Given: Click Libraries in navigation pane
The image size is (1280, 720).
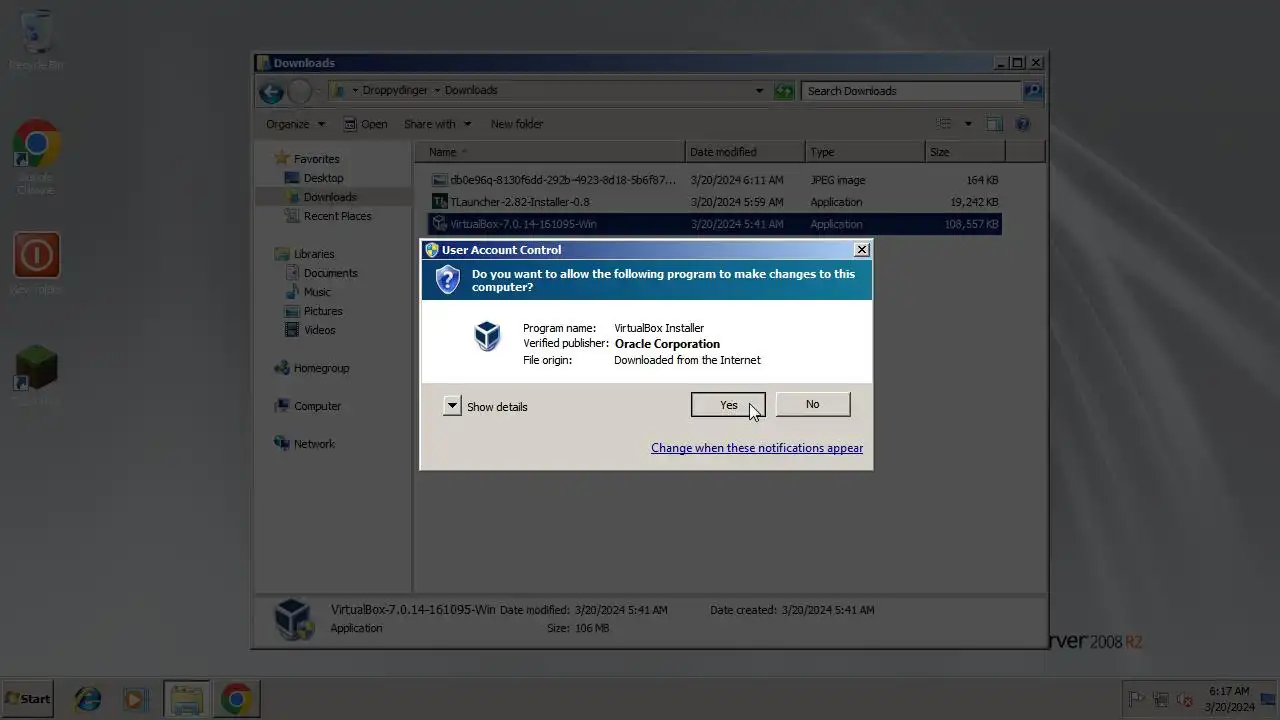Looking at the screenshot, I should coord(314,254).
